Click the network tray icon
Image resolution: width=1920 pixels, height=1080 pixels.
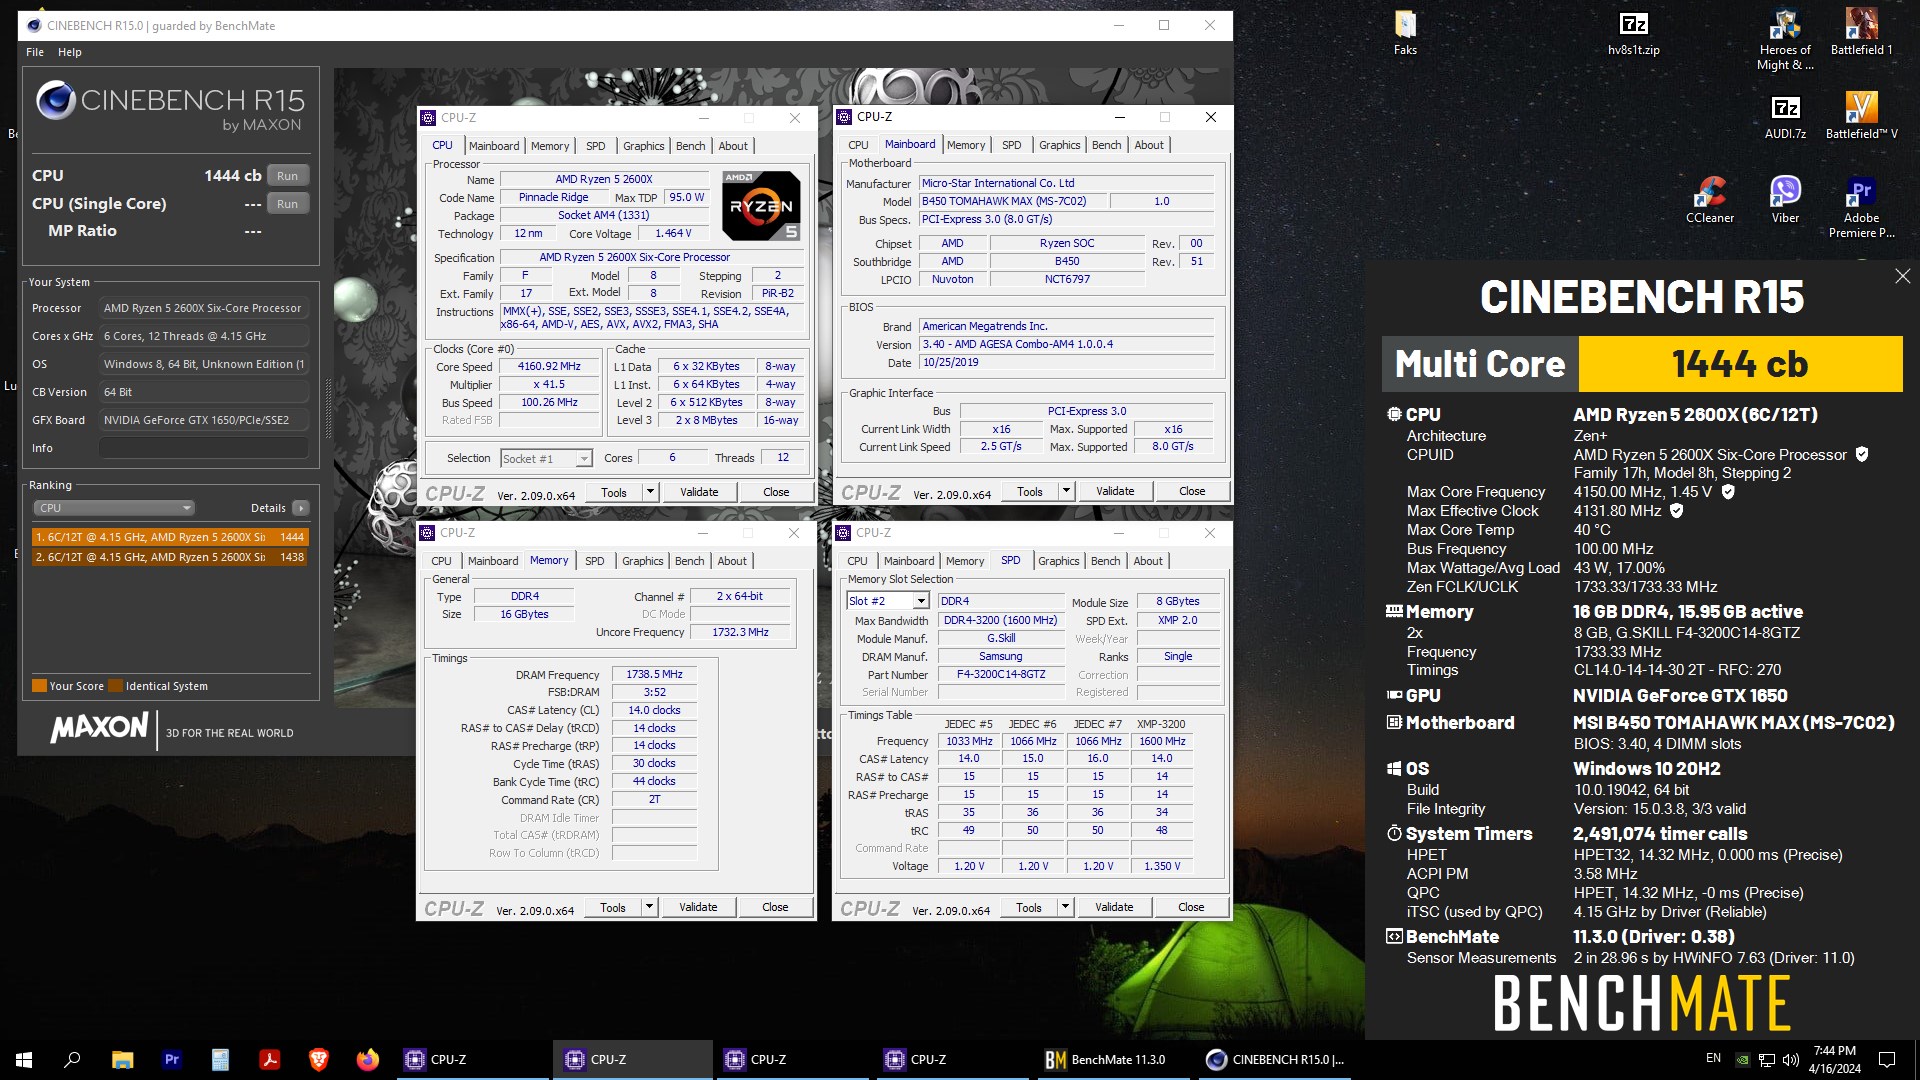click(x=1767, y=1059)
